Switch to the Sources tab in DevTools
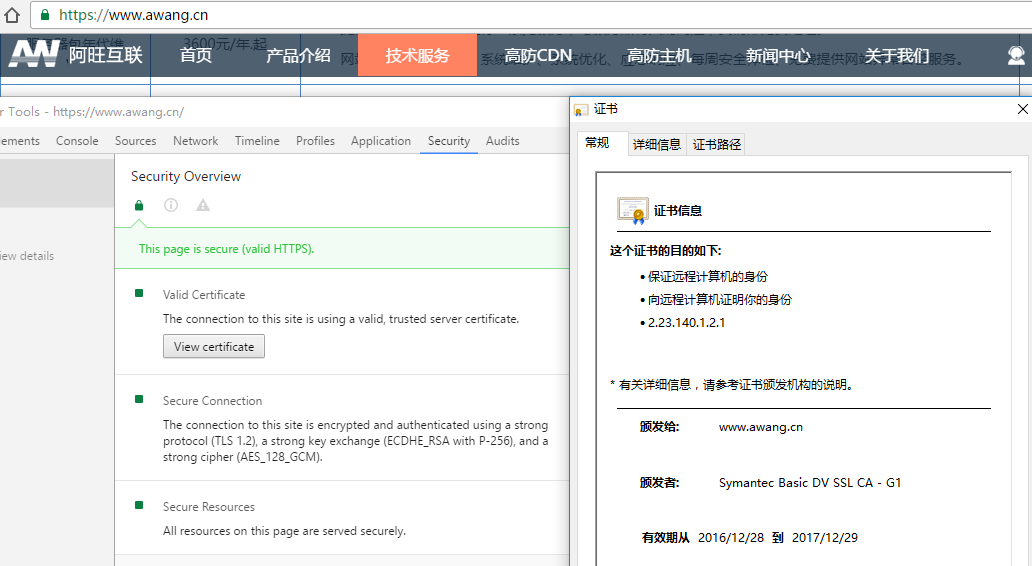 pos(136,141)
